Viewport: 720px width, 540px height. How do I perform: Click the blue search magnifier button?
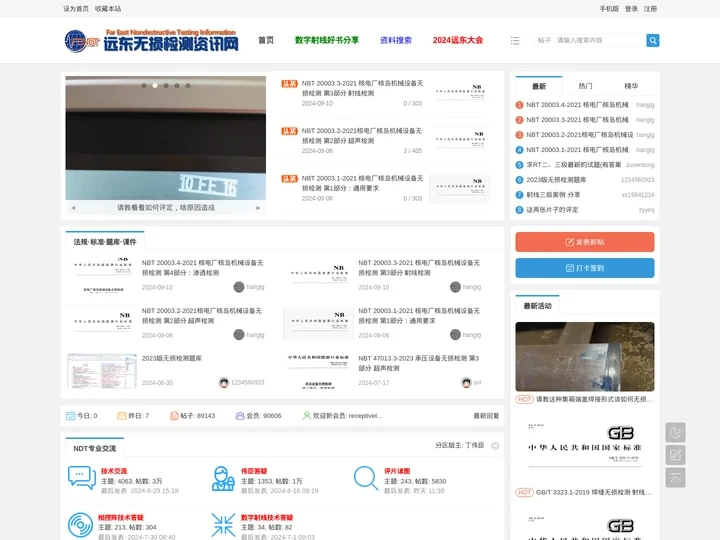point(652,40)
